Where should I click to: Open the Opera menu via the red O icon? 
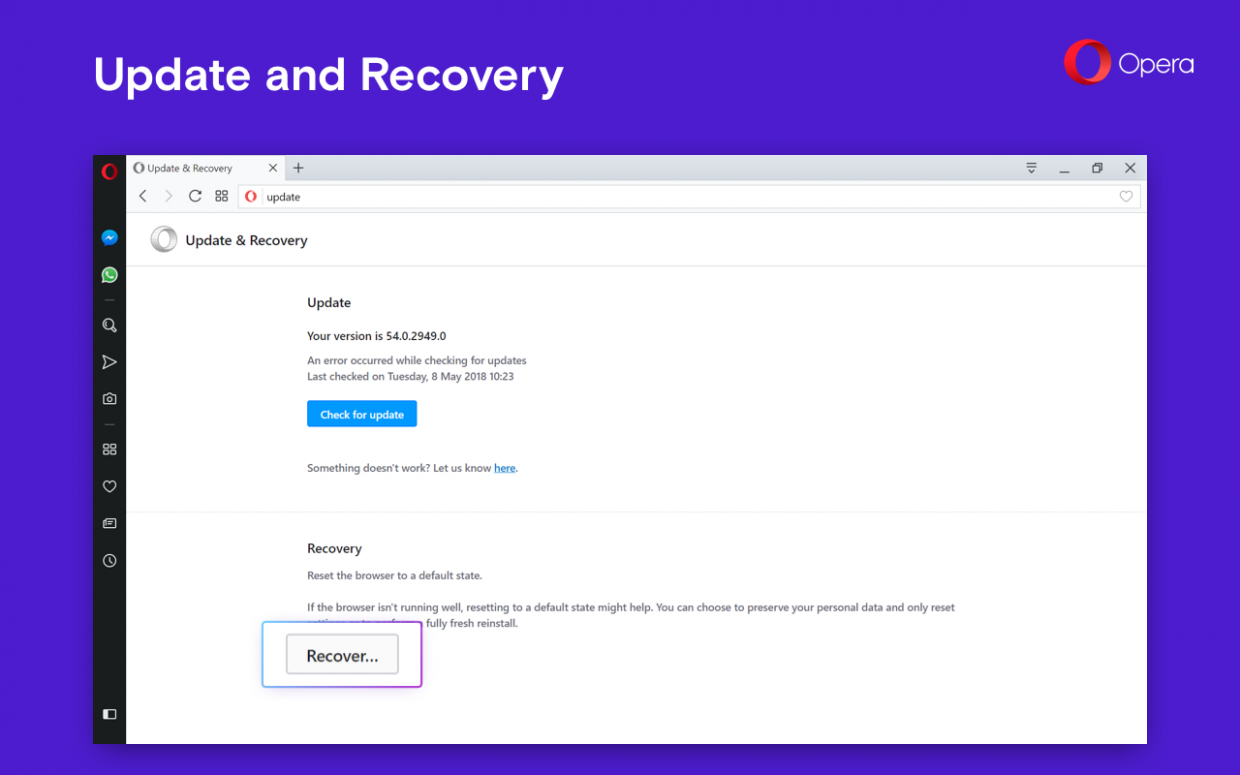[109, 170]
